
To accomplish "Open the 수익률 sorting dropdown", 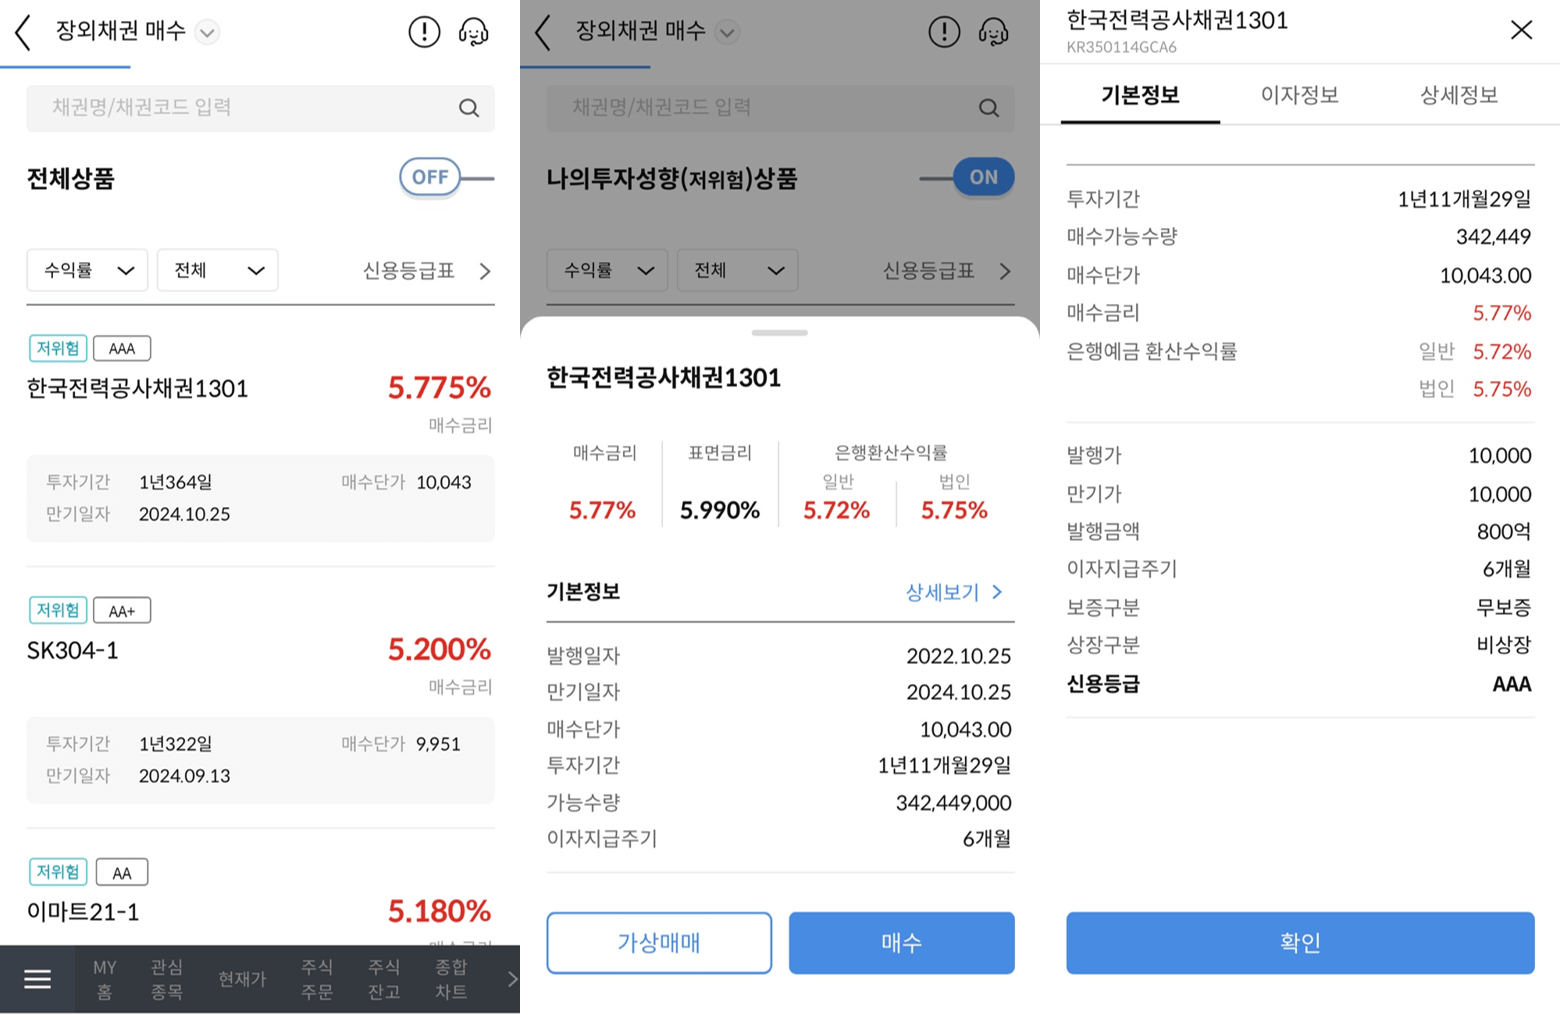I will tap(87, 270).
